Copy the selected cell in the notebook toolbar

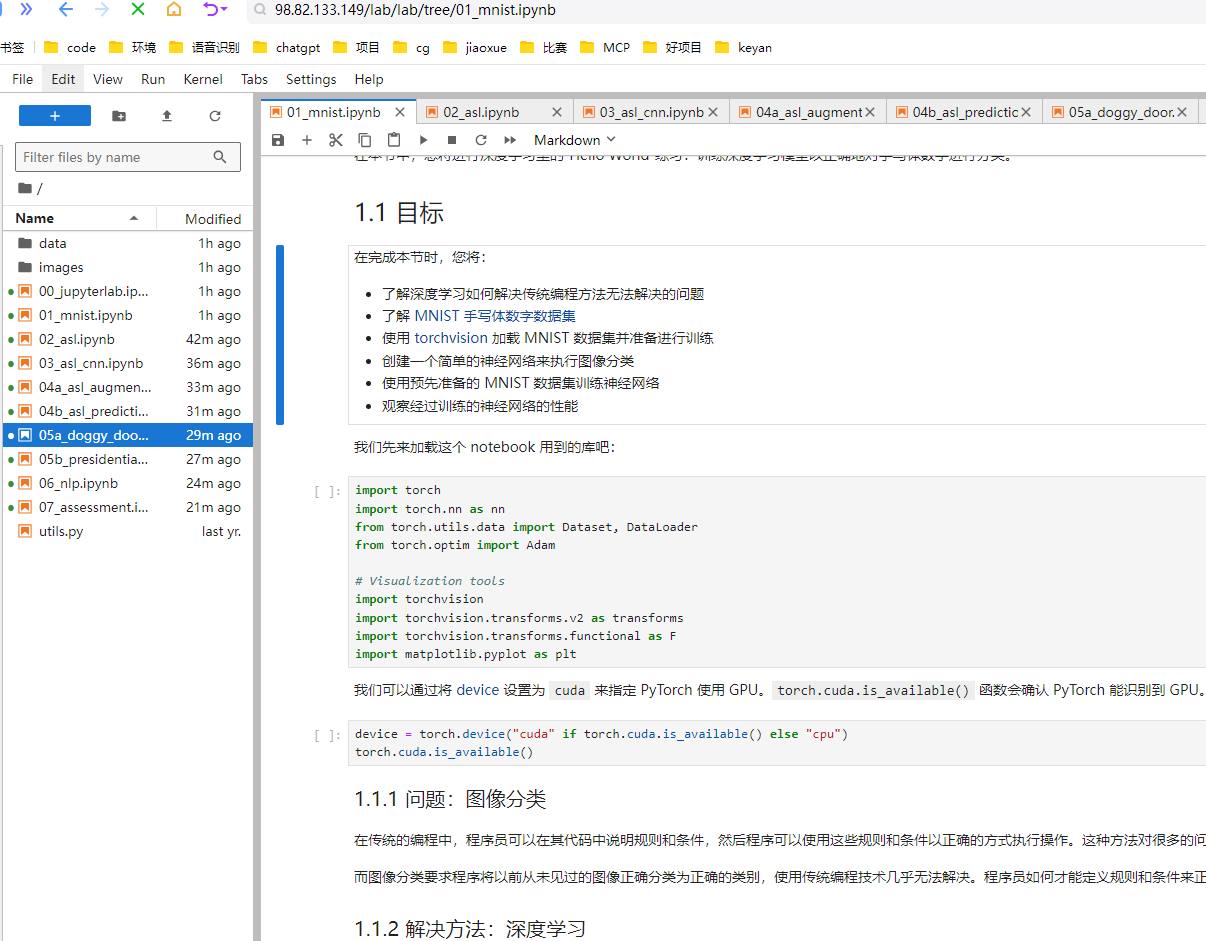coord(365,140)
